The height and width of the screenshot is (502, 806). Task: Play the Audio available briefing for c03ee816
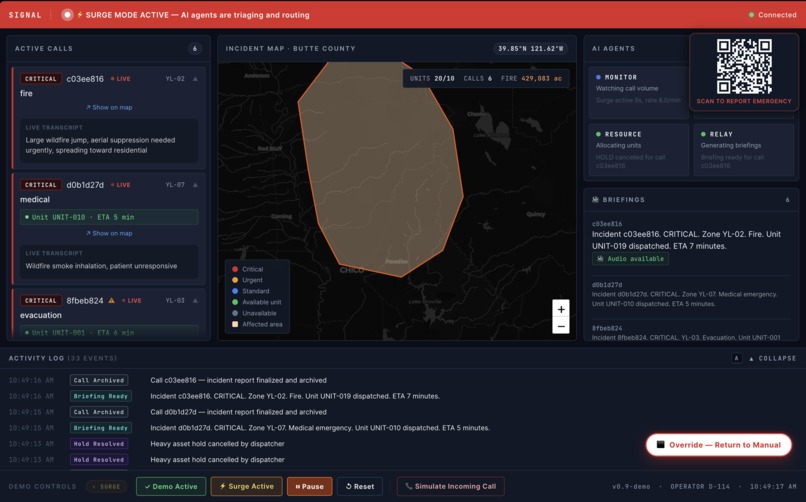[630, 259]
